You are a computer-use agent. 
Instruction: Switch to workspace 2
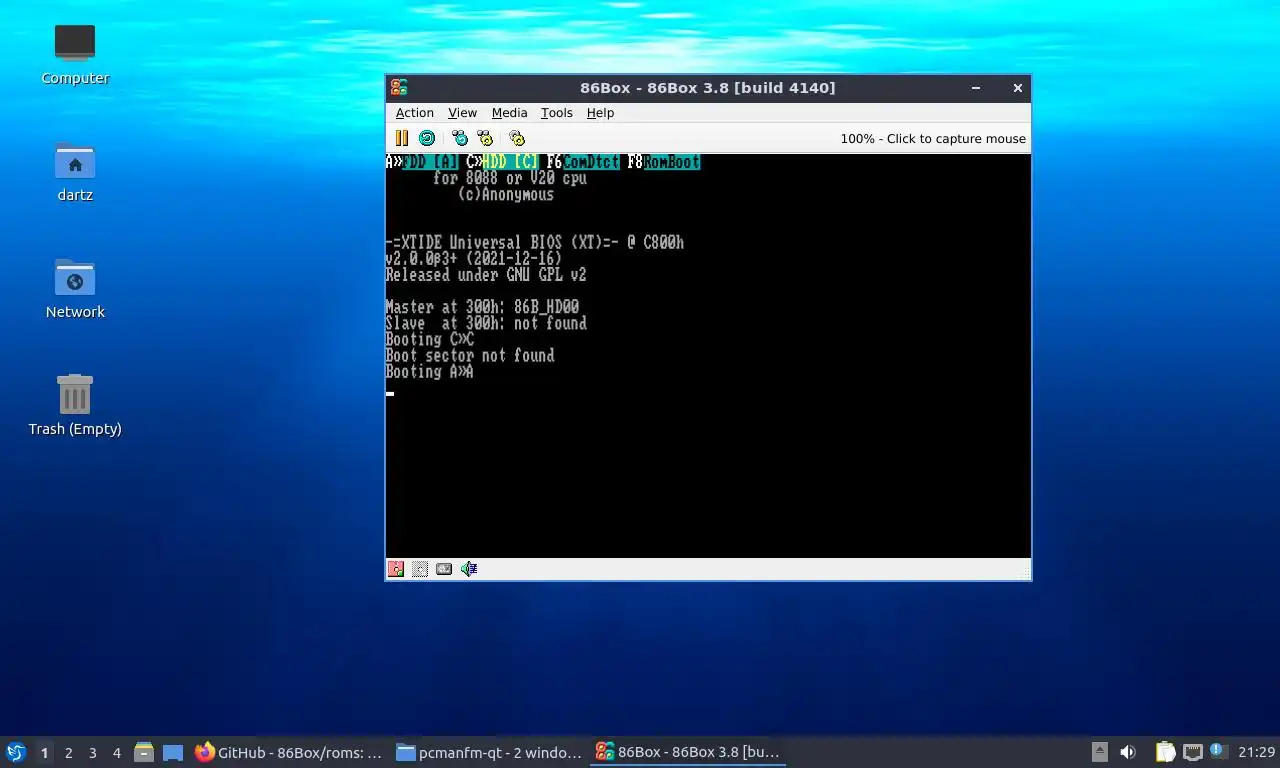pos(69,753)
